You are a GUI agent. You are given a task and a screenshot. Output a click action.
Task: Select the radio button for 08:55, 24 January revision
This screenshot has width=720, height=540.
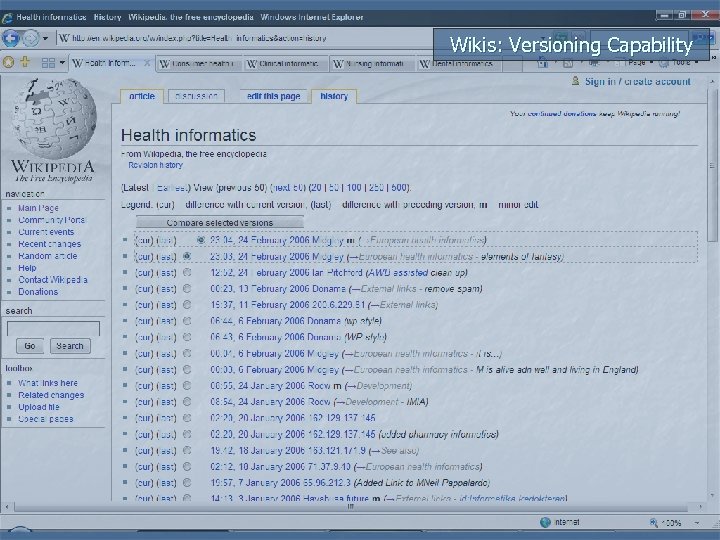tap(186, 386)
